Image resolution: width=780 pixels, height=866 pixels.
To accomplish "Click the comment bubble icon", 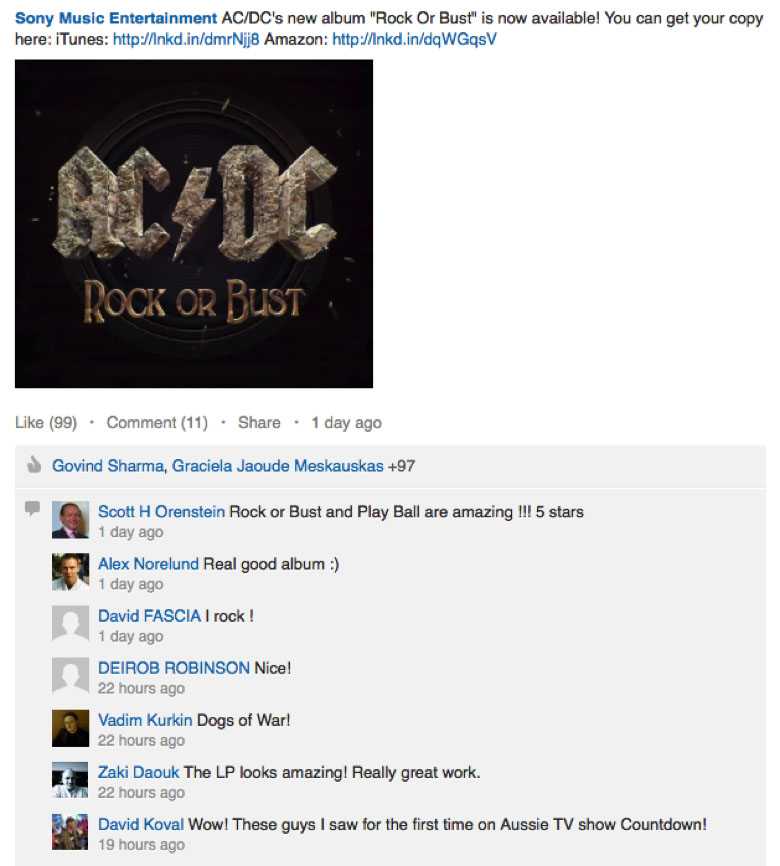I will tap(33, 508).
